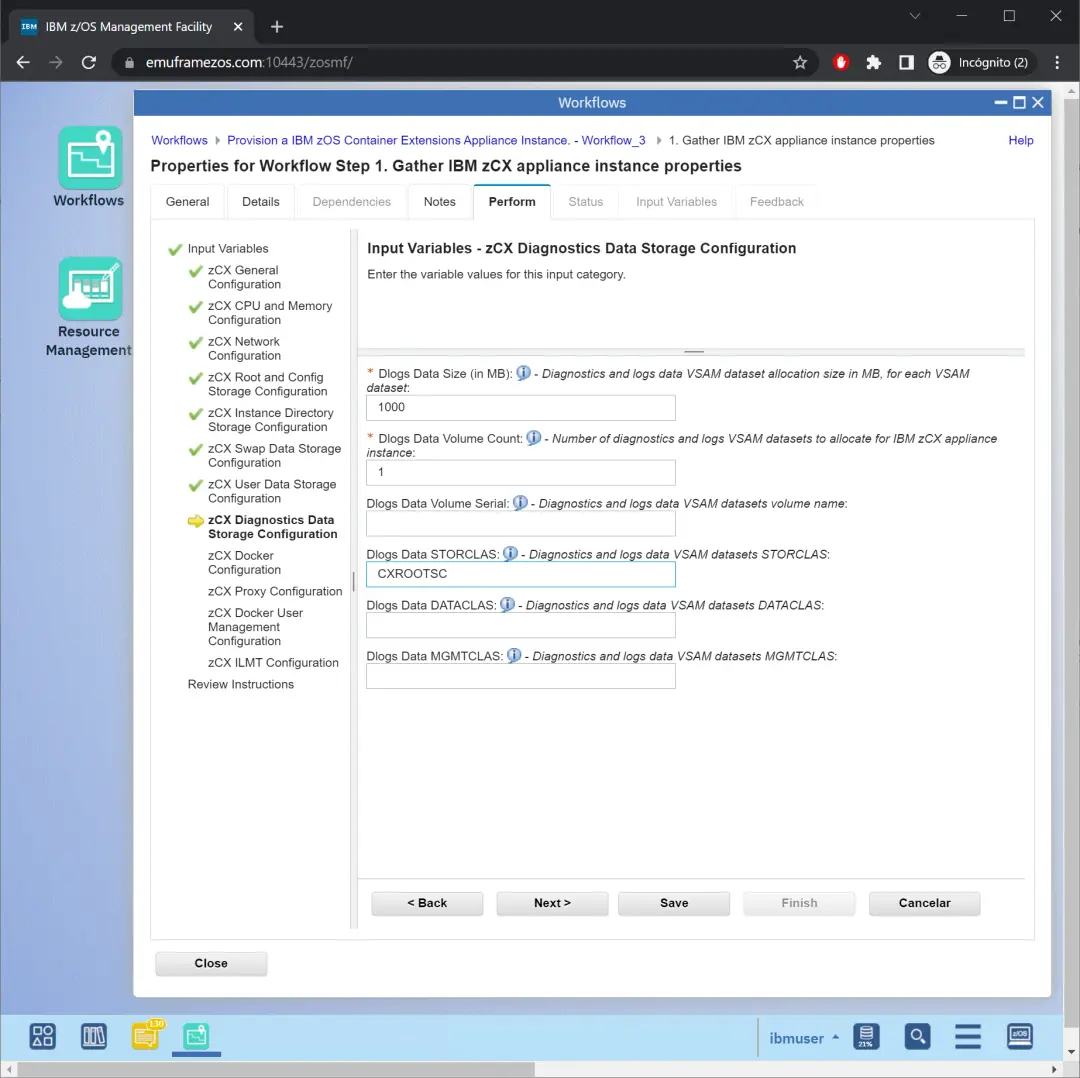Open a new browser tab

(277, 27)
